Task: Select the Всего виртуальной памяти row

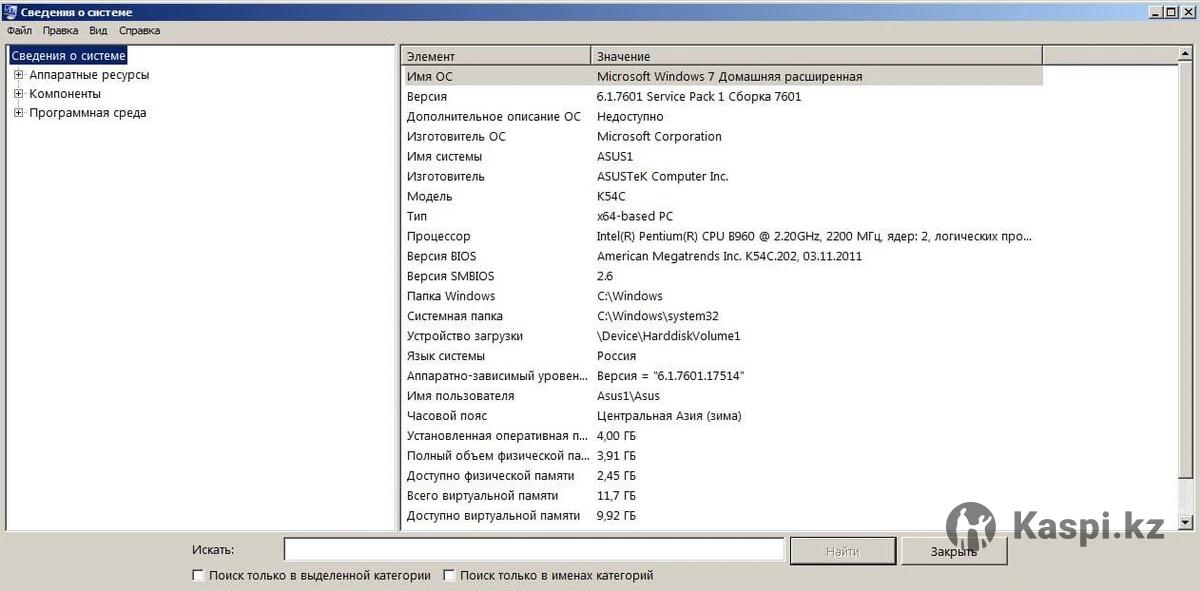Action: tap(722, 496)
